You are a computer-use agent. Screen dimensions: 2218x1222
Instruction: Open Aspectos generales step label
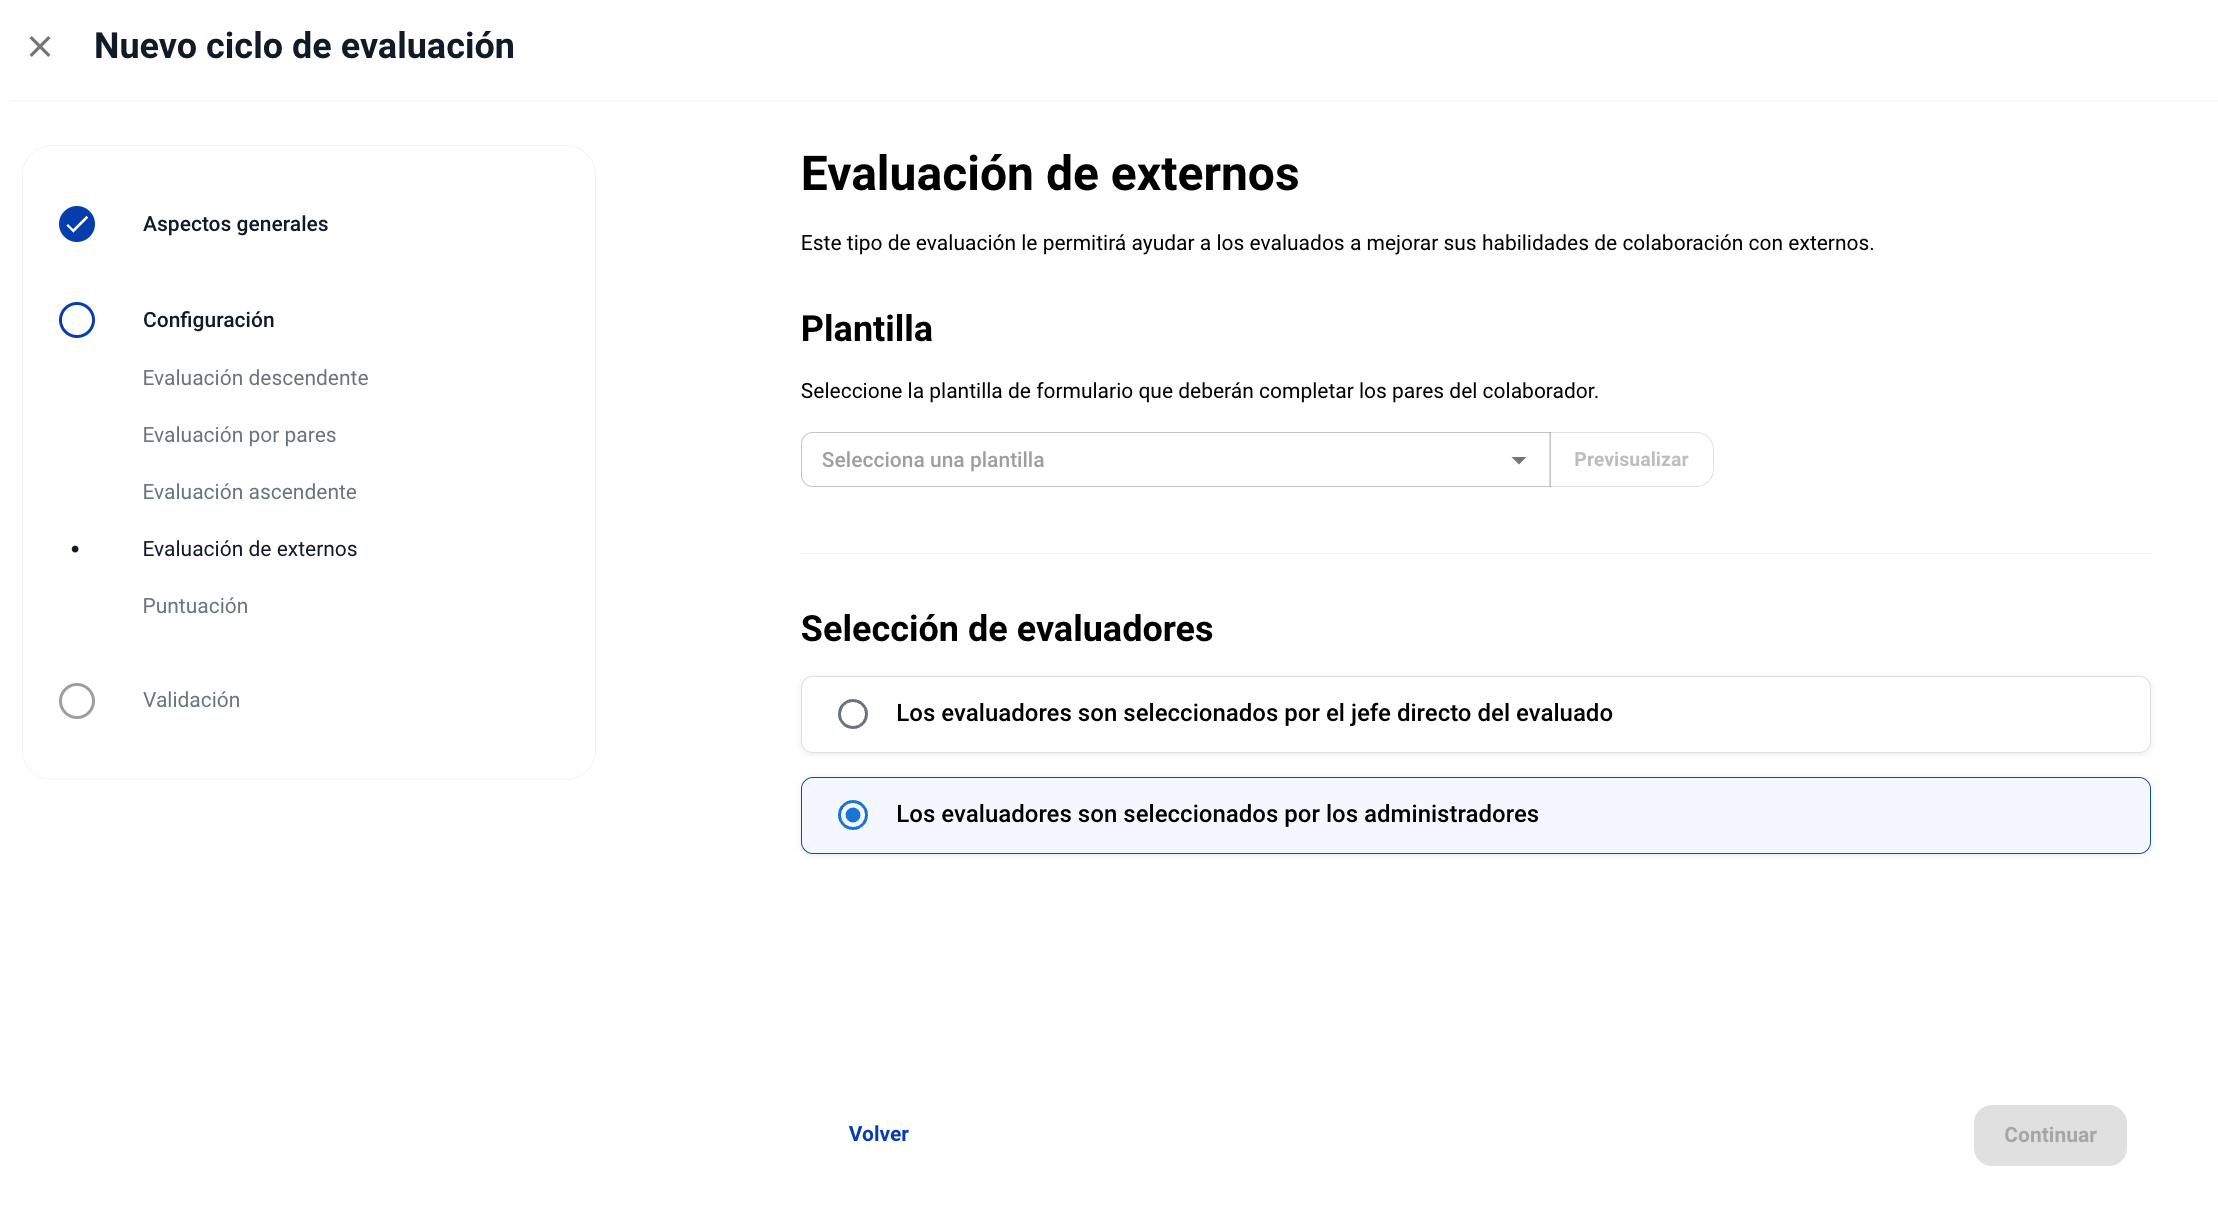(235, 224)
